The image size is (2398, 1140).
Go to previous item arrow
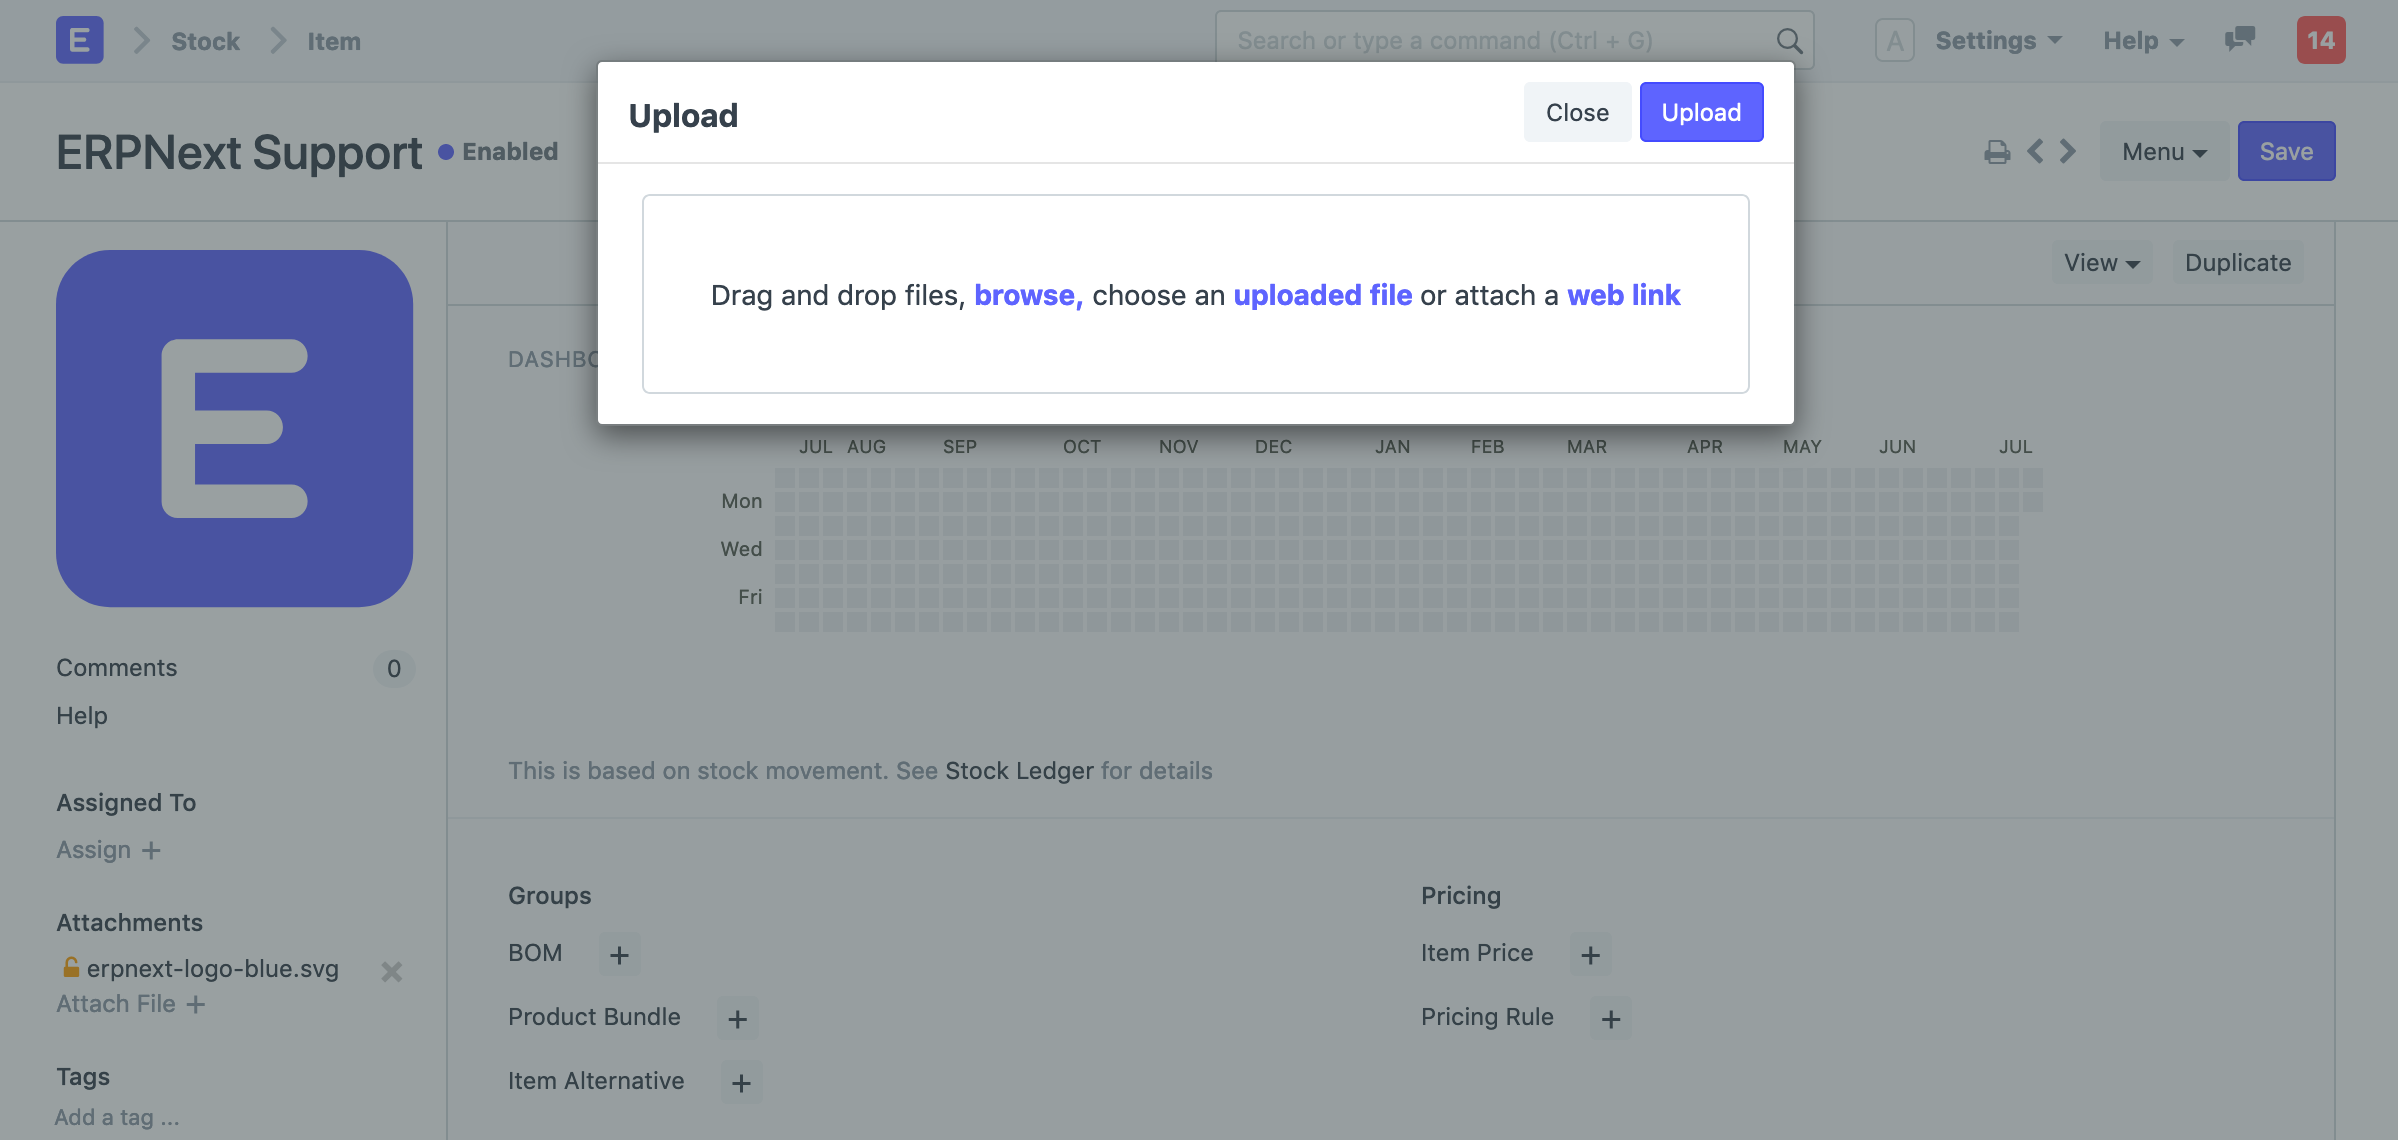2035,152
